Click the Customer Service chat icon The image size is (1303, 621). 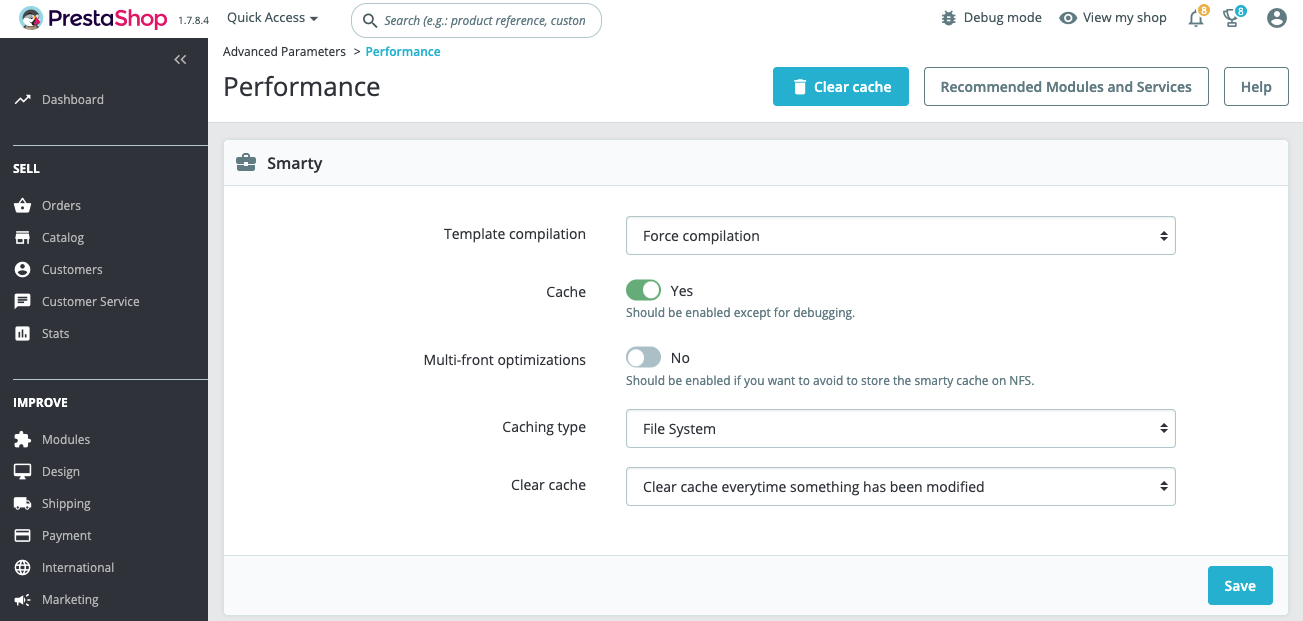(22, 302)
